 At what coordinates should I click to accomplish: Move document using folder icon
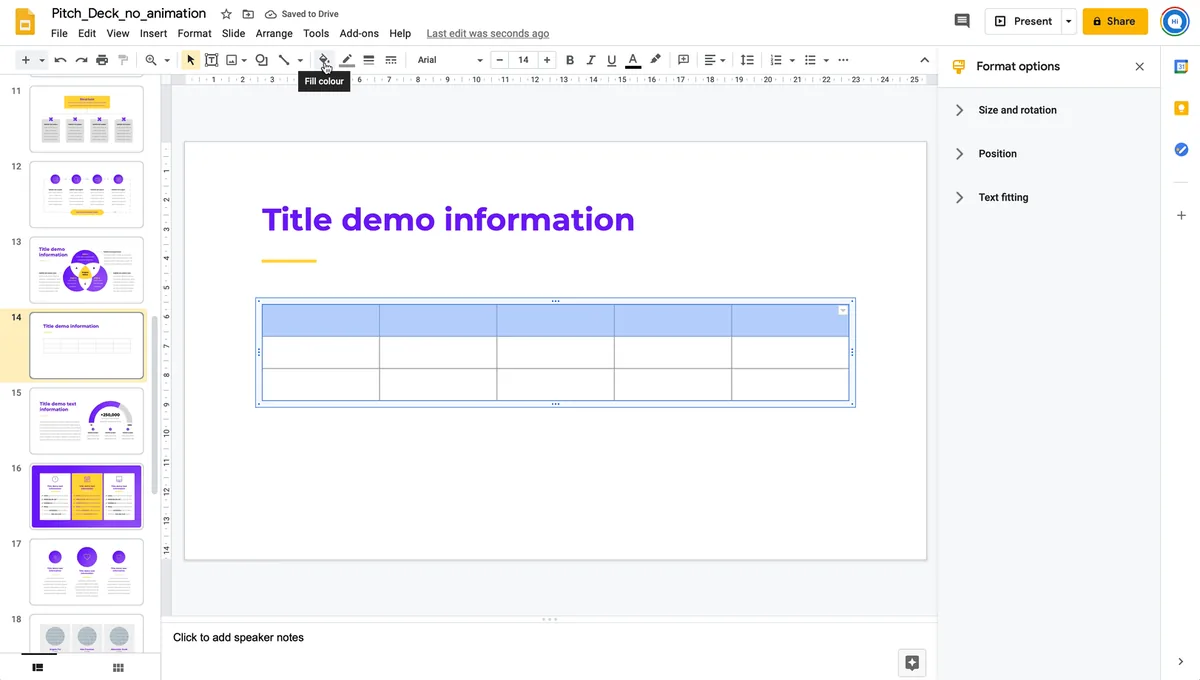point(248,14)
